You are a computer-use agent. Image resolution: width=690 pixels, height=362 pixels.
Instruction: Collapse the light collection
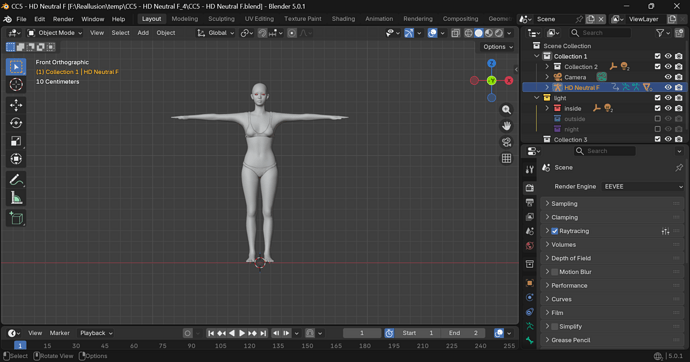pyautogui.click(x=536, y=98)
